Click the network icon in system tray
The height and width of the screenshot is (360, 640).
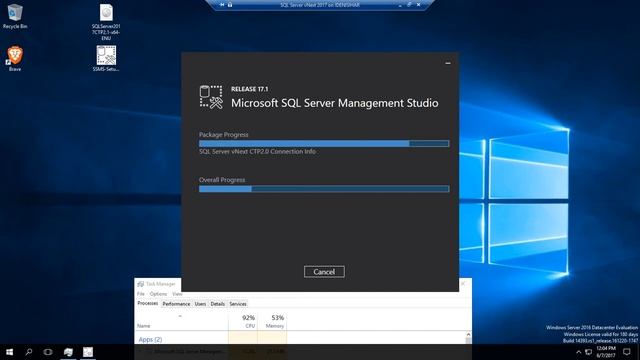tap(589, 352)
